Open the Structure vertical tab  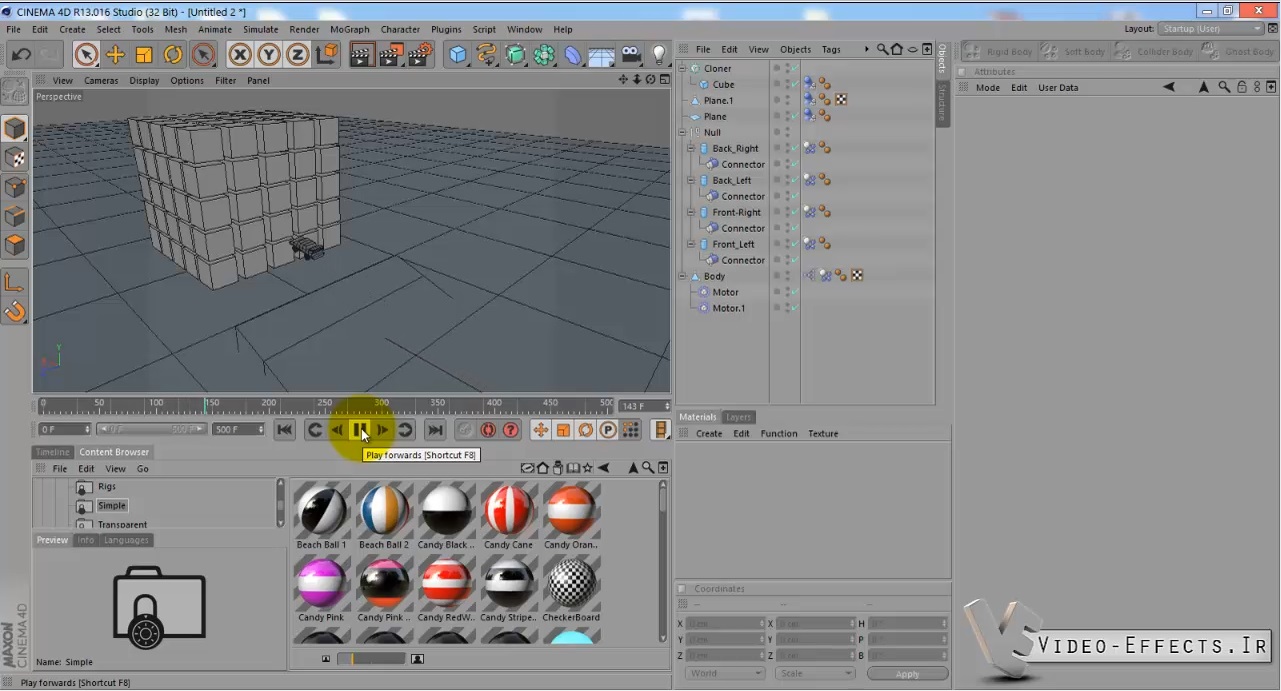click(941, 103)
